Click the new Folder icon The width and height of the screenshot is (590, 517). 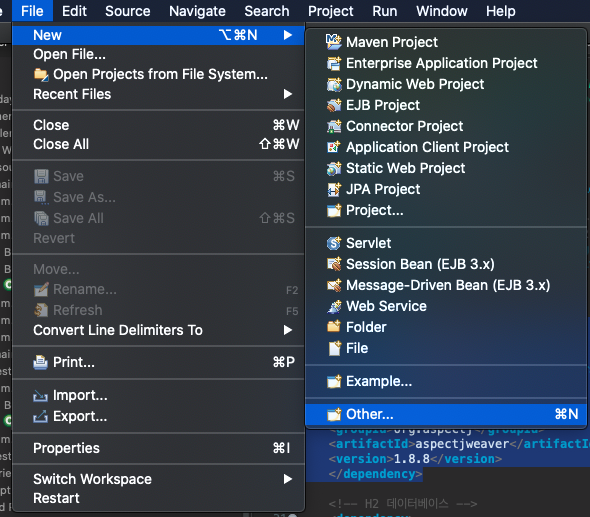334,326
